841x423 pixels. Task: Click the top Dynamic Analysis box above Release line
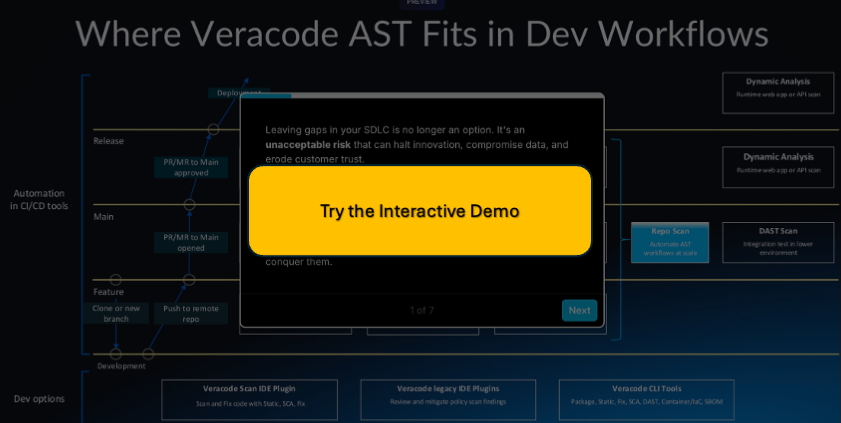(x=778, y=93)
